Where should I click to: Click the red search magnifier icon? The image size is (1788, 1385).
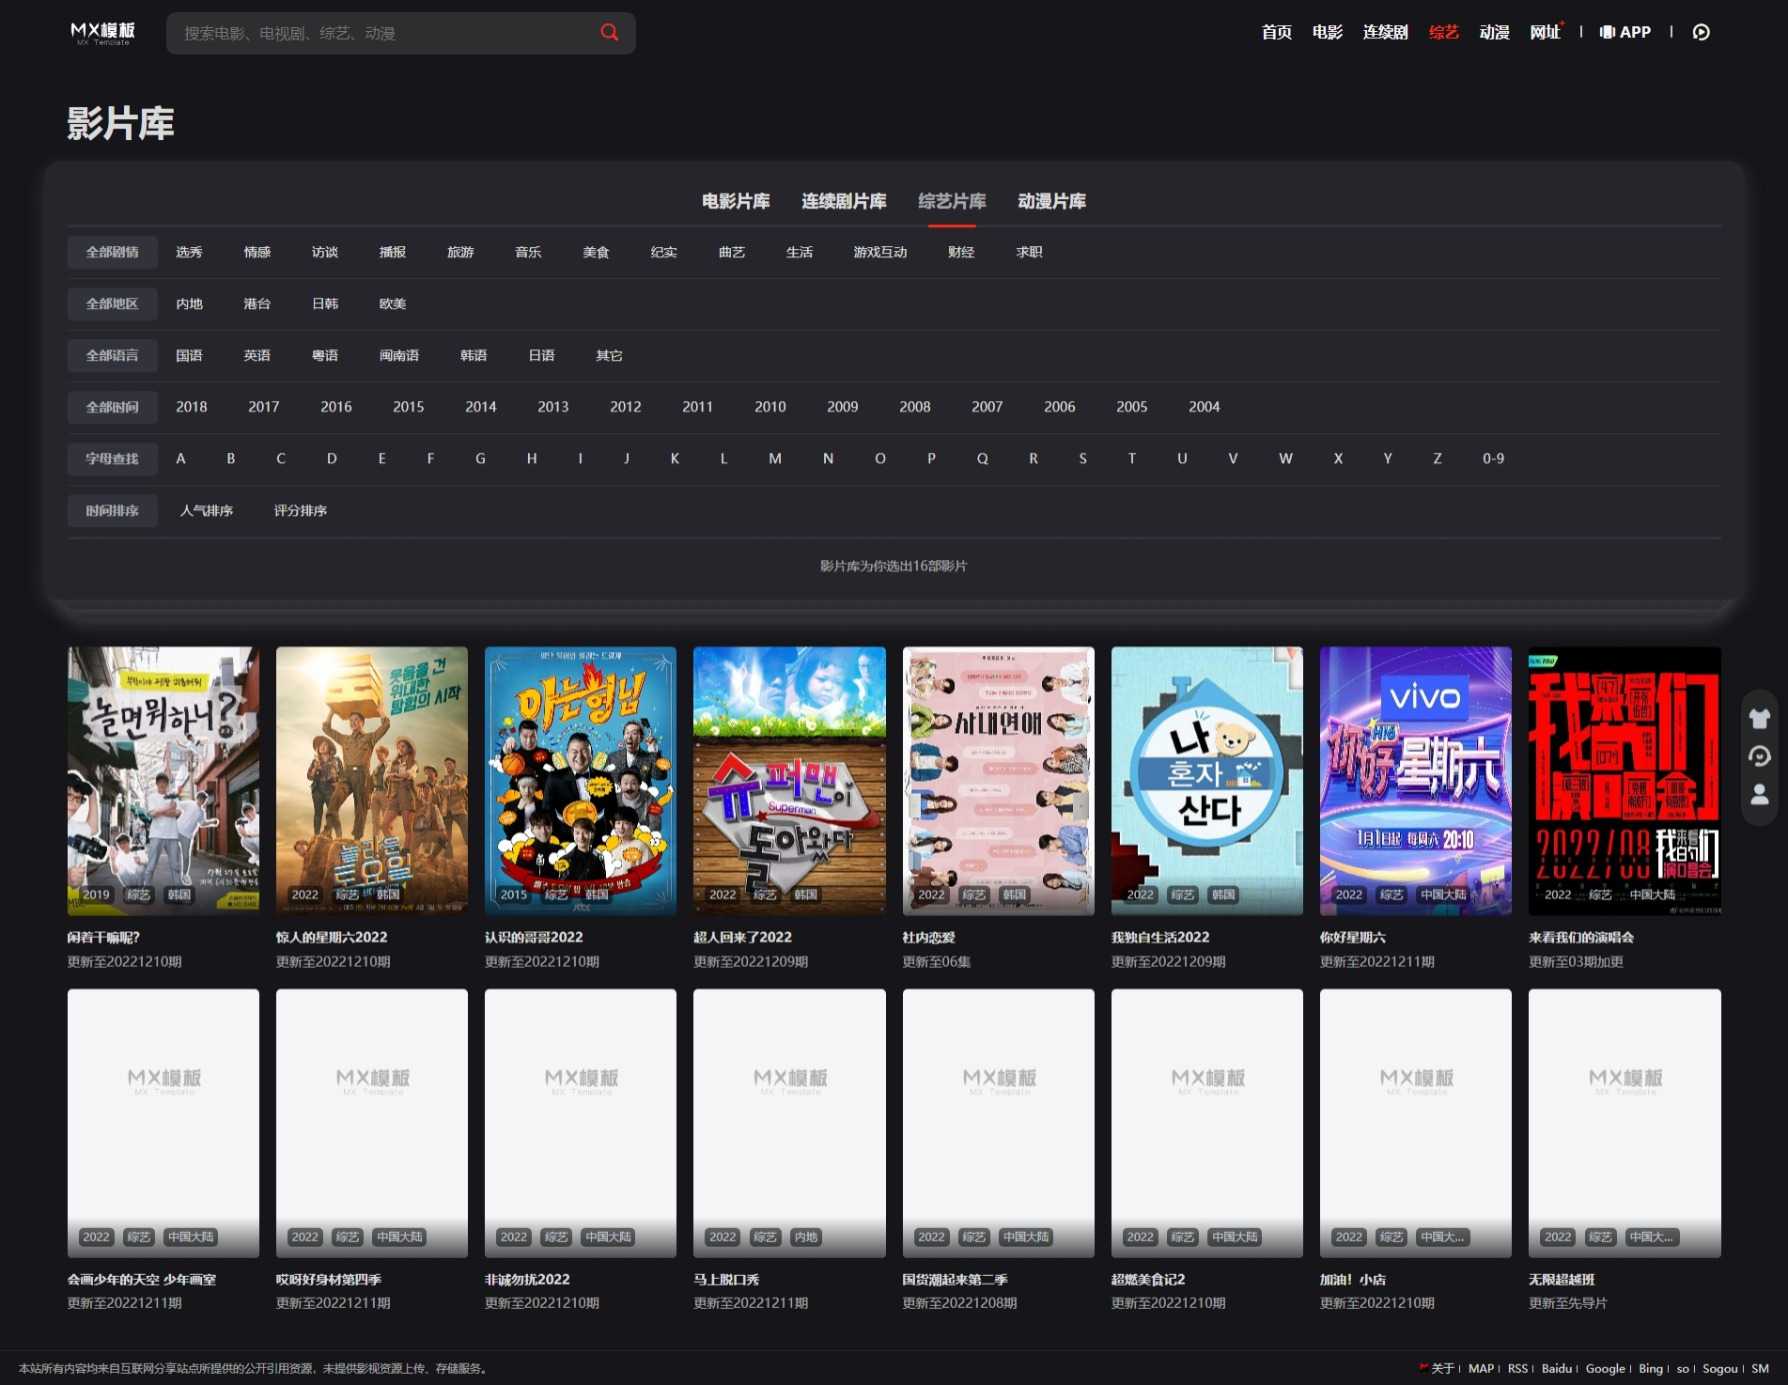pyautogui.click(x=609, y=32)
